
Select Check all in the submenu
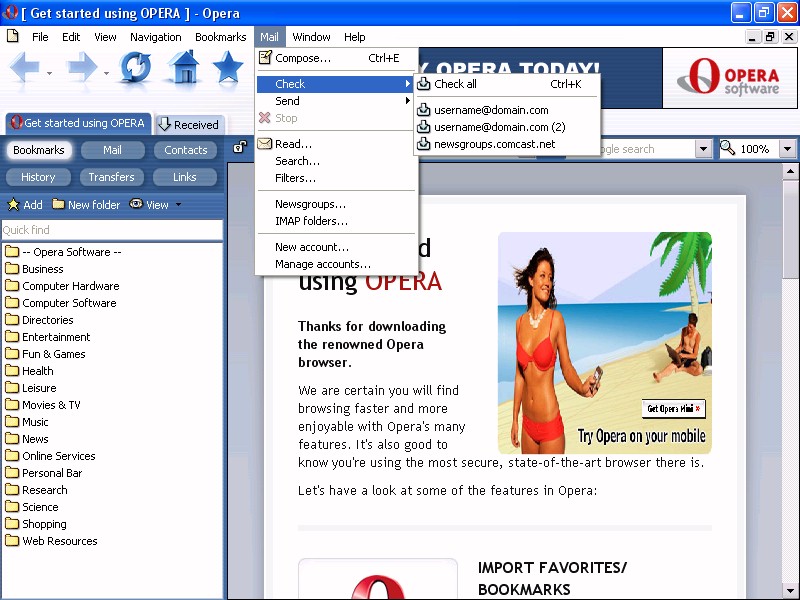pos(507,84)
